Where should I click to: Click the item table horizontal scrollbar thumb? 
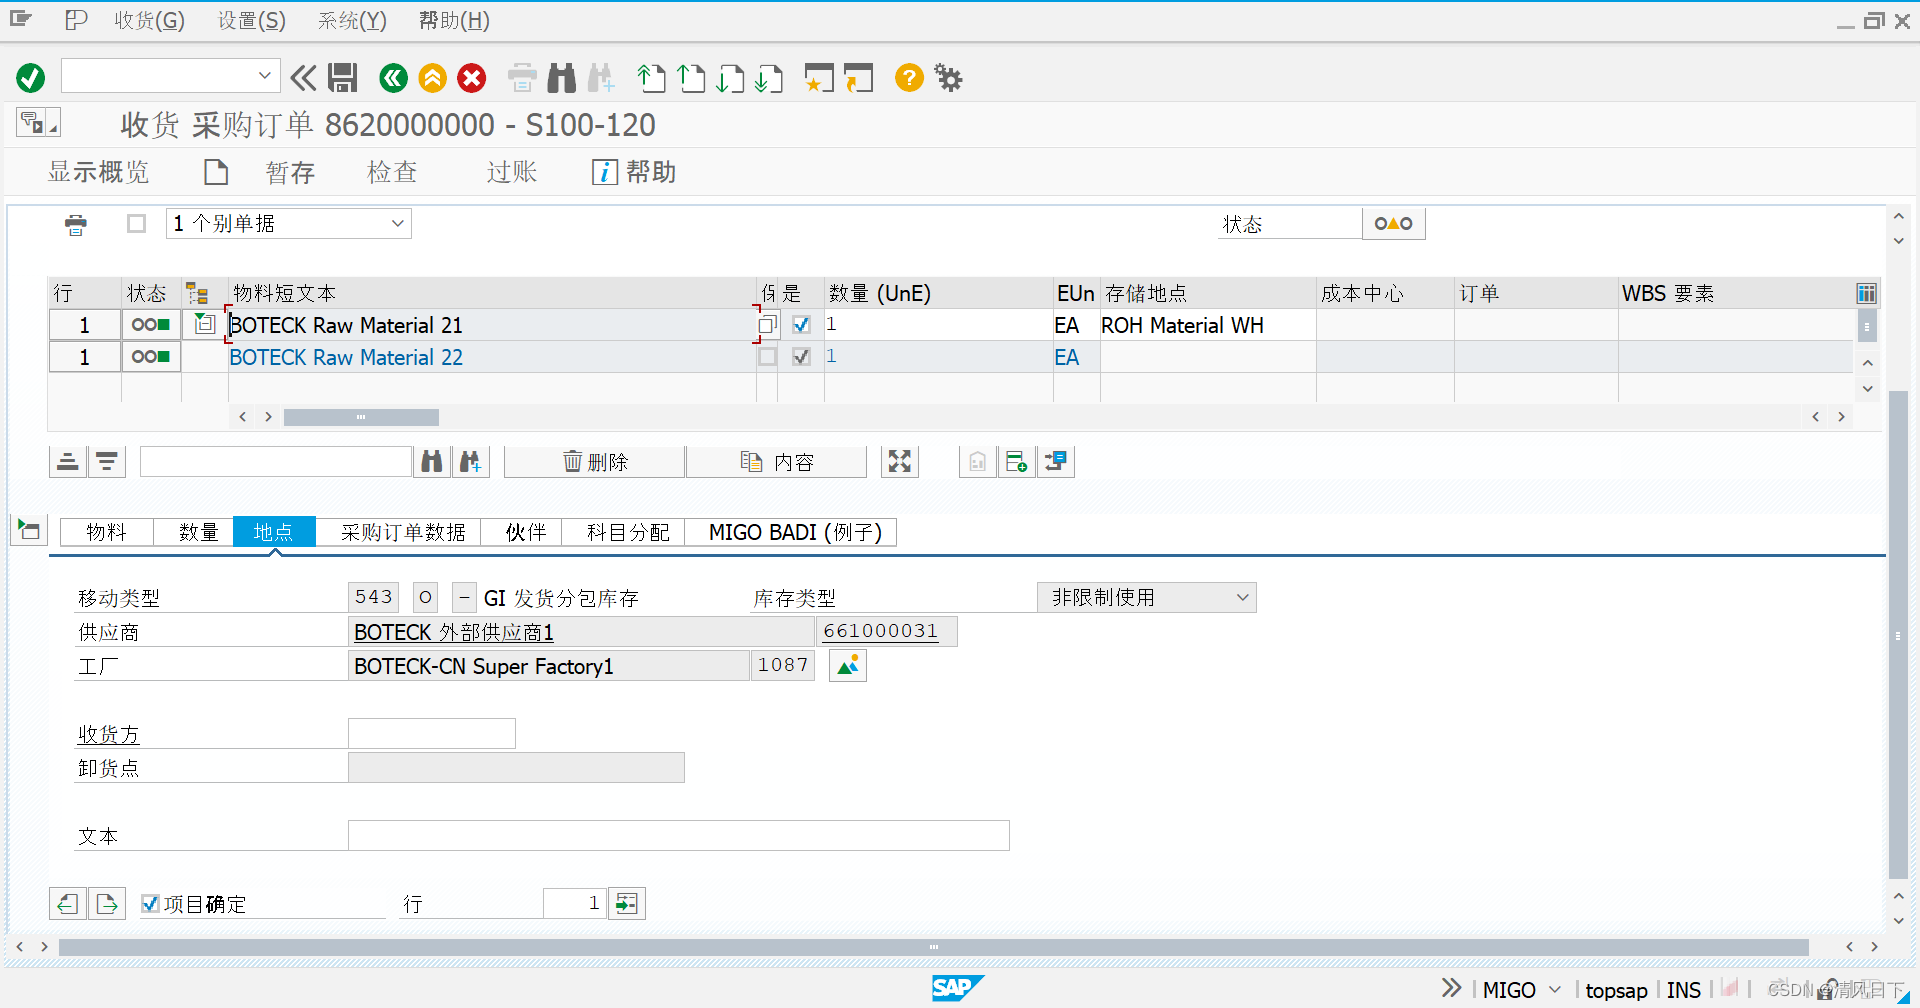(361, 417)
